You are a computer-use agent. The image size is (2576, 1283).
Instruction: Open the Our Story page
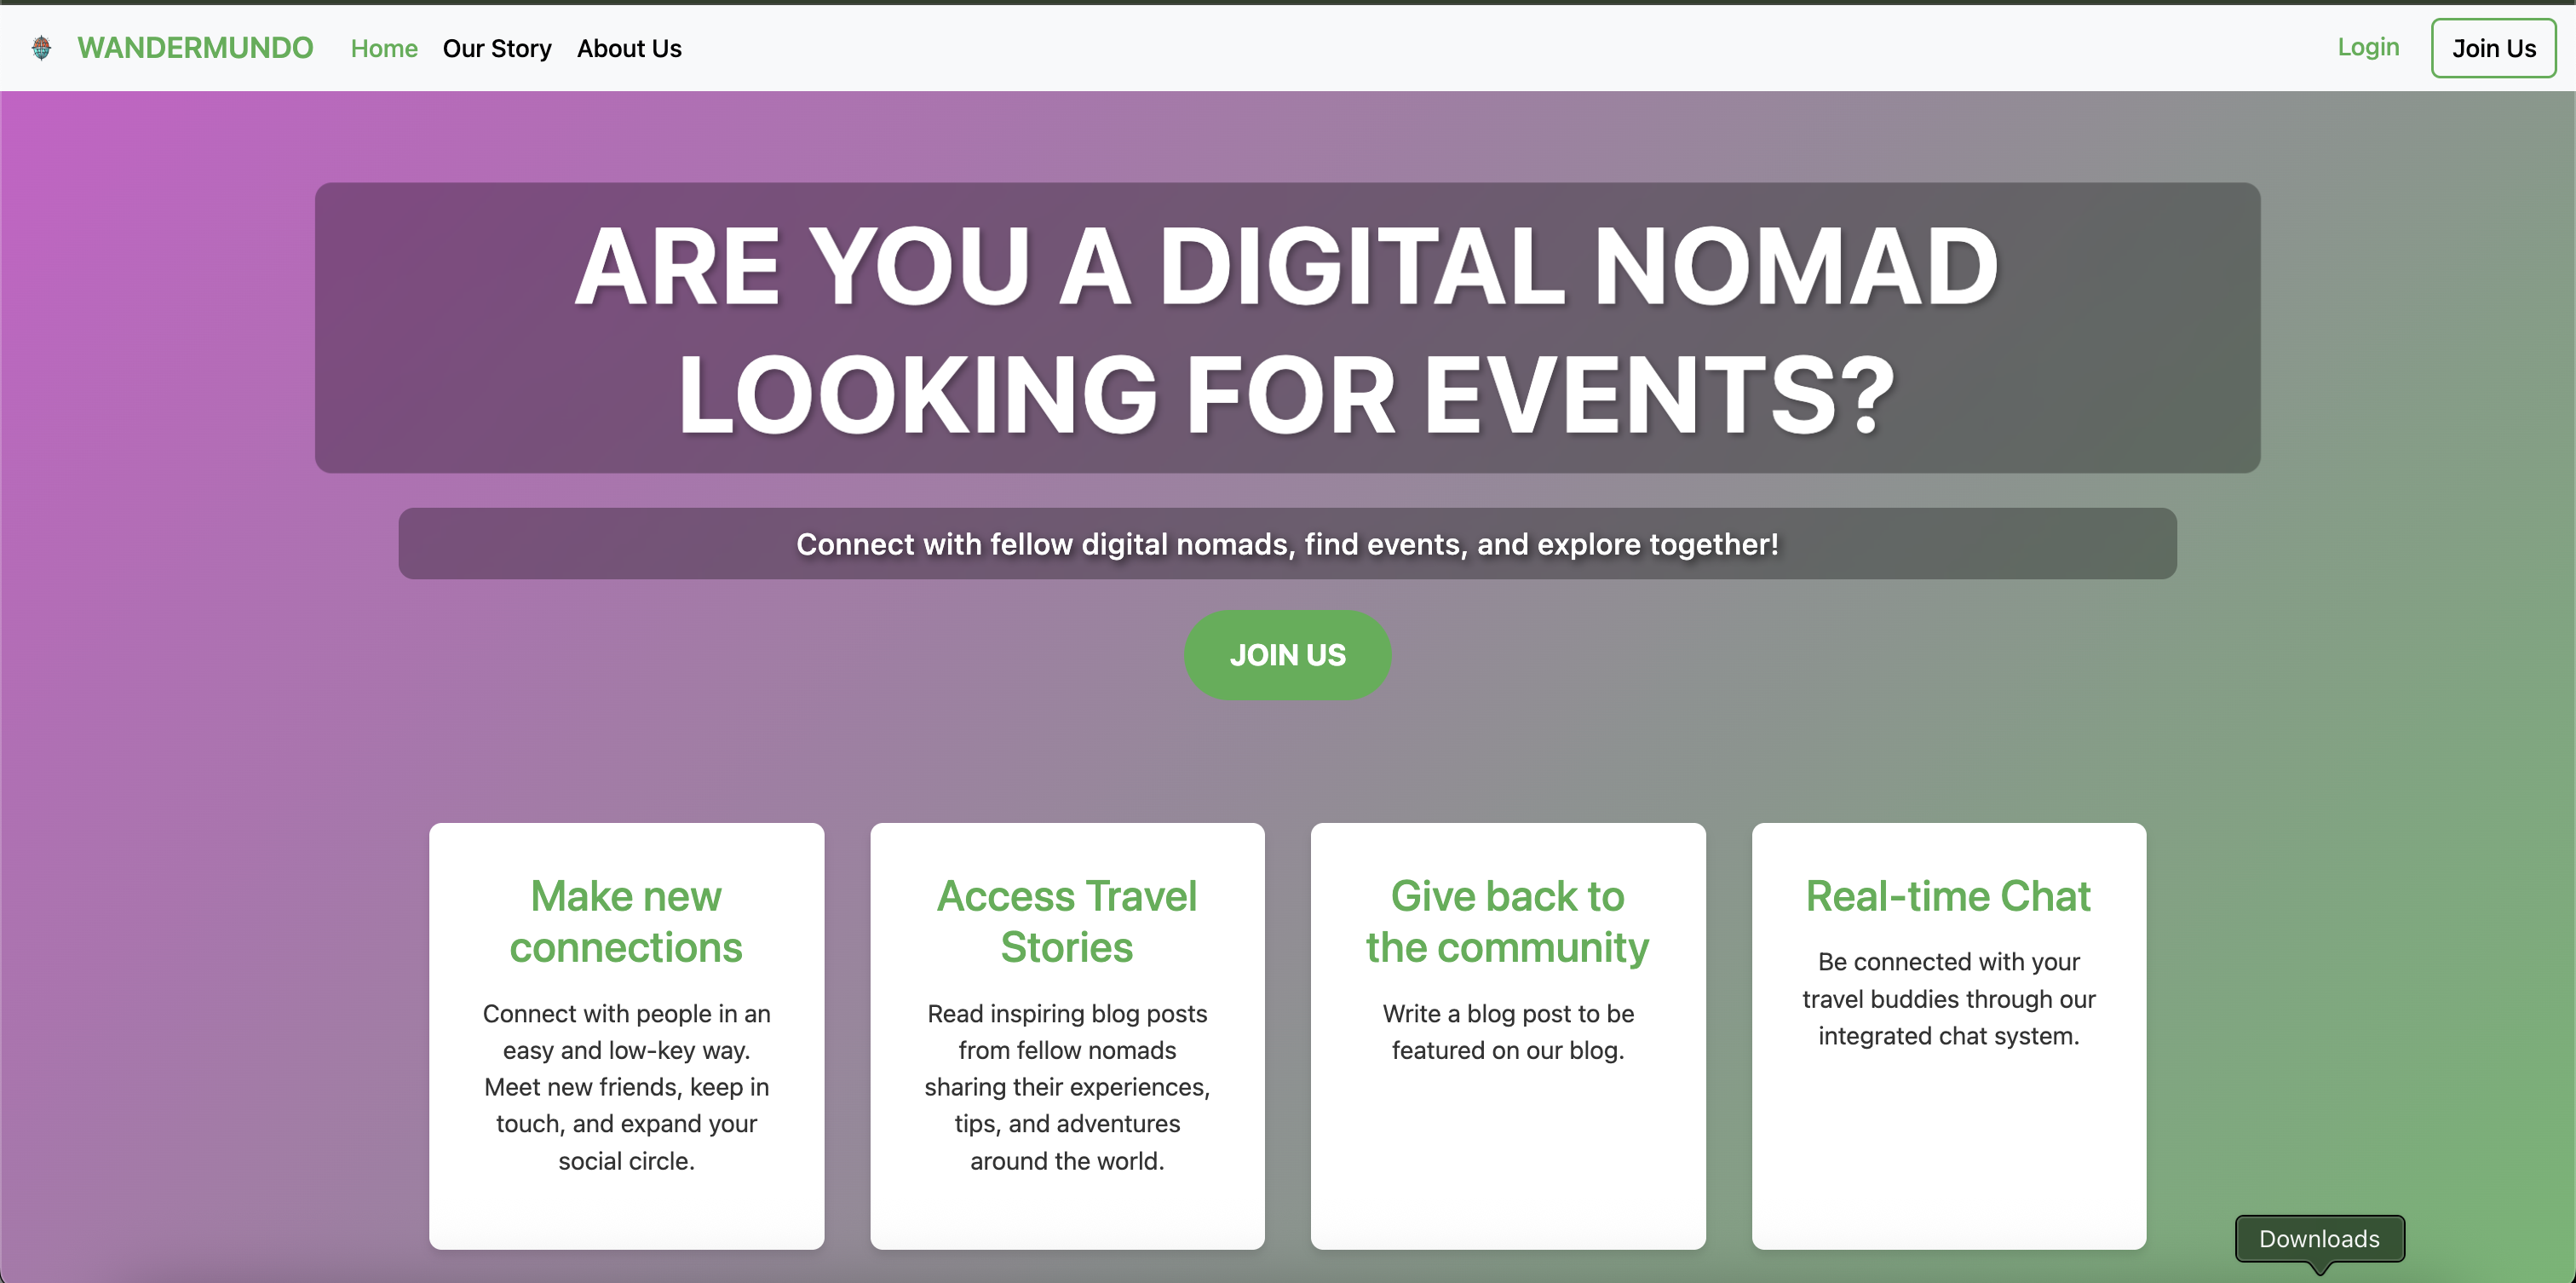click(496, 48)
